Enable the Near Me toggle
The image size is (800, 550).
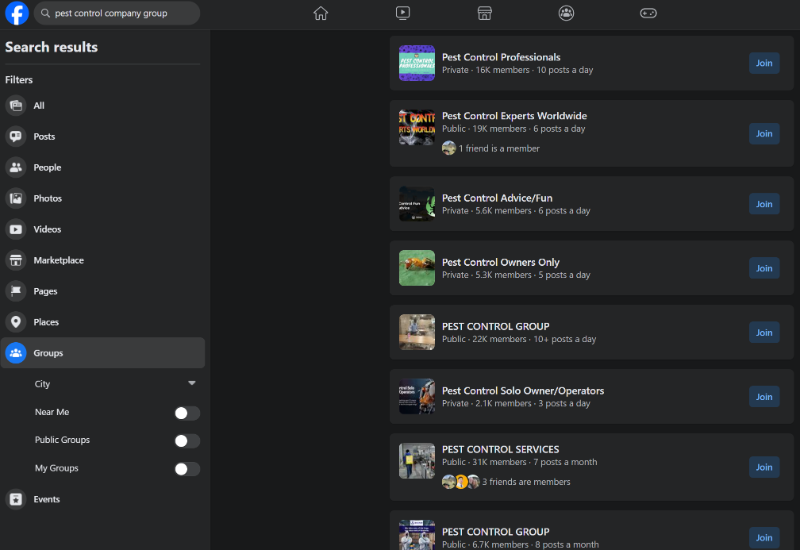coord(187,413)
